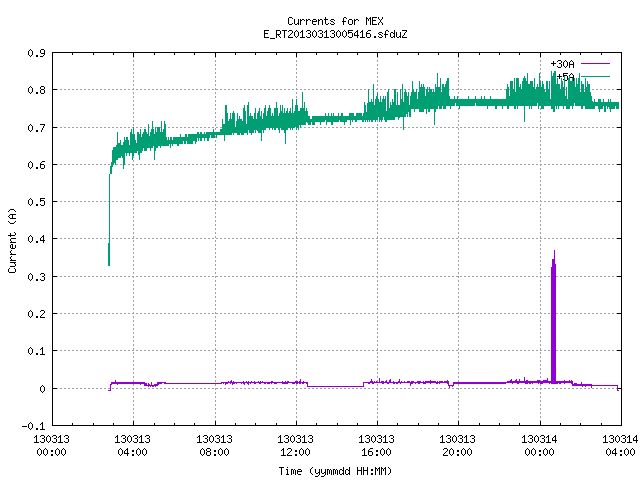Click the 130314 00:00 x-axis tick label
This screenshot has width=640, height=480.
(x=539, y=446)
